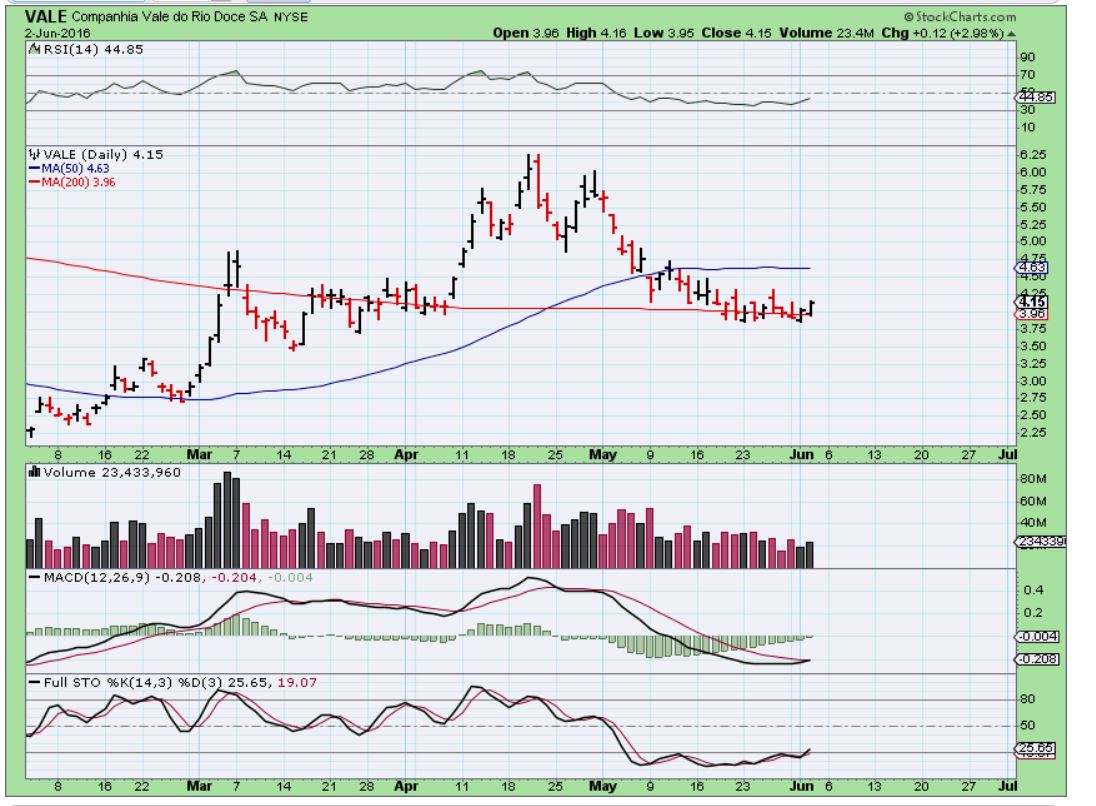Click the MA(200) 3.96 legend text
This screenshot has width=1096, height=806.
click(78, 182)
